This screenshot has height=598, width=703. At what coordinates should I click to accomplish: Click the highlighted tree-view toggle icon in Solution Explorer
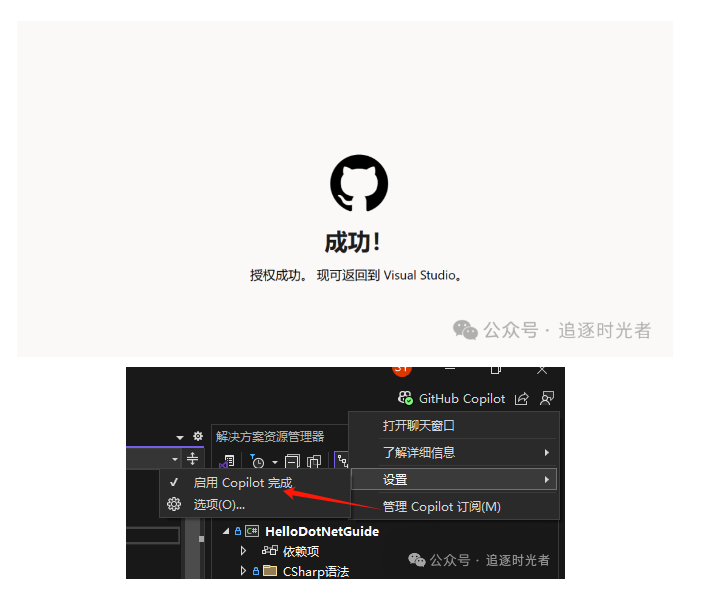click(x=342, y=460)
